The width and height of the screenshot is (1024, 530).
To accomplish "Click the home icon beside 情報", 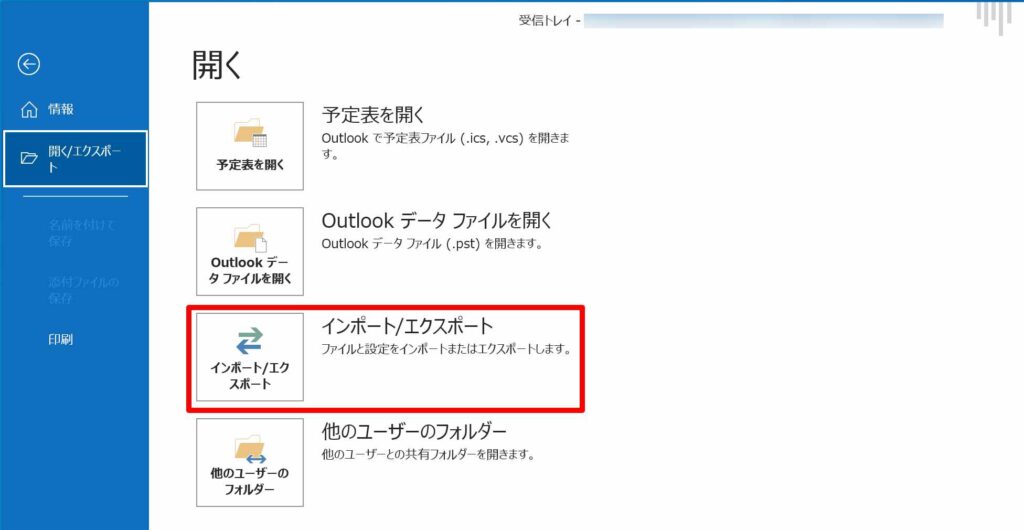I will pyautogui.click(x=29, y=110).
